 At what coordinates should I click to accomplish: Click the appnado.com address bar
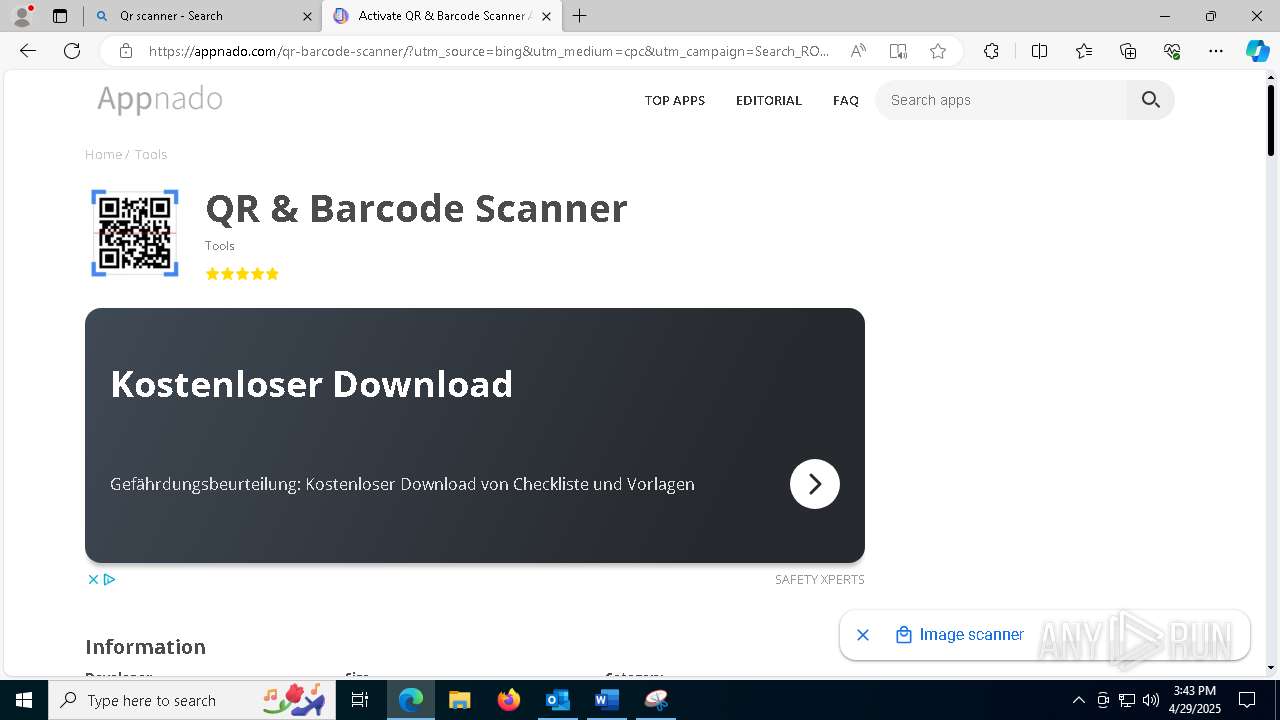(x=488, y=51)
